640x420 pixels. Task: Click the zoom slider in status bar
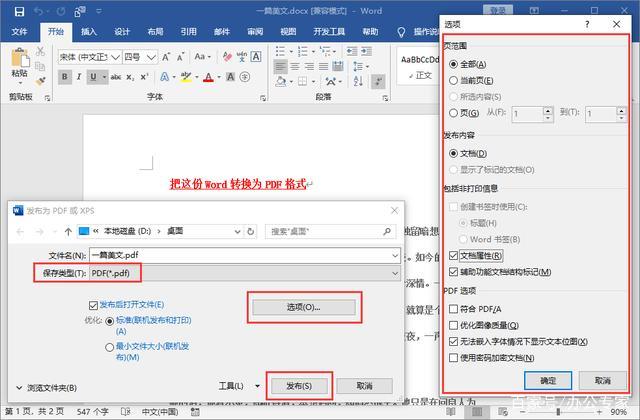tap(559, 412)
